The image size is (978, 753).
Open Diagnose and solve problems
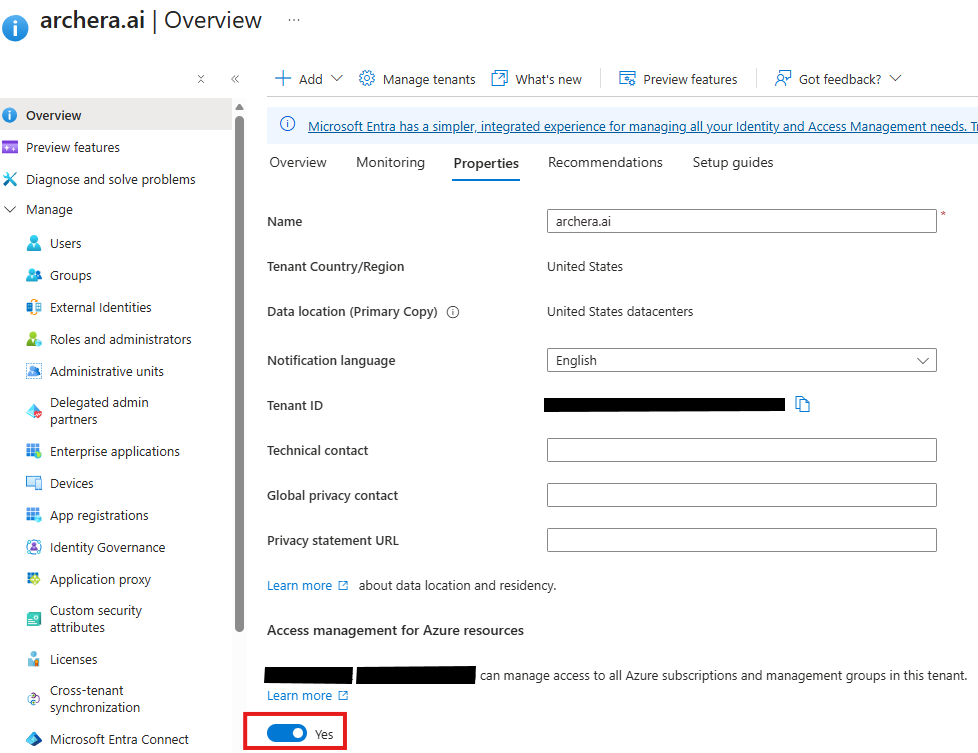(x=110, y=179)
